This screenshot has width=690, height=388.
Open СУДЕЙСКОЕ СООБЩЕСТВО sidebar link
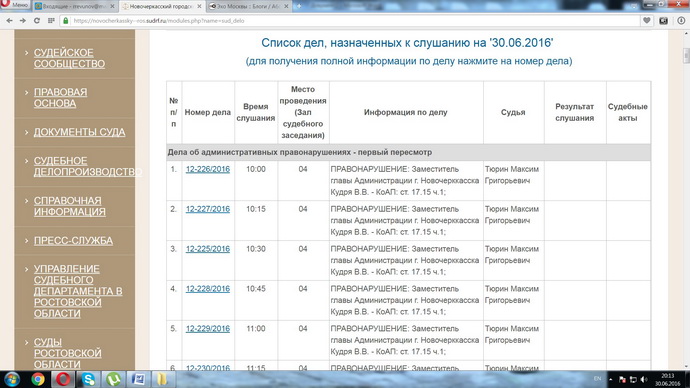tap(70, 58)
